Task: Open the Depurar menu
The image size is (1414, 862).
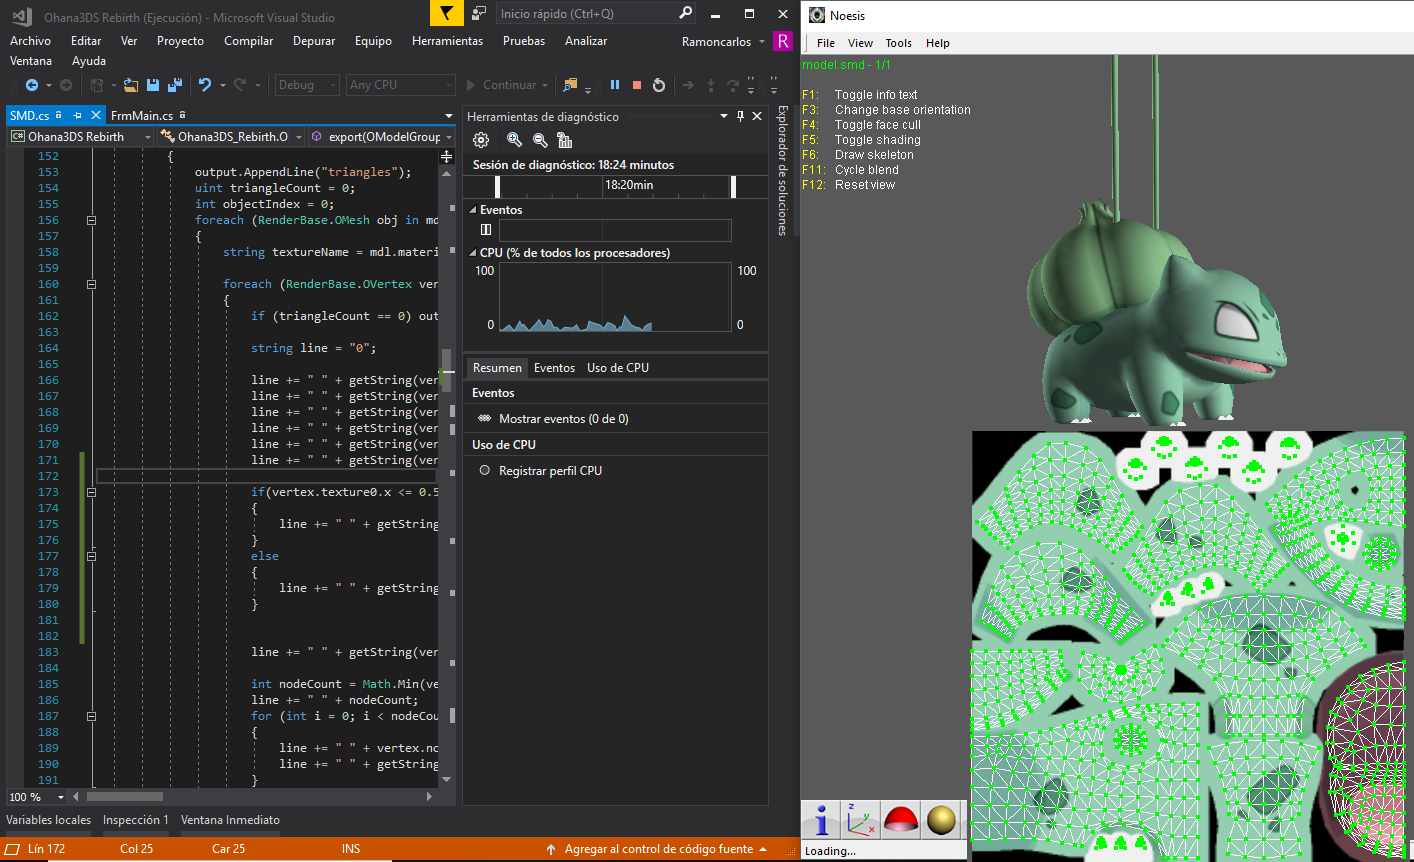Action: point(314,41)
